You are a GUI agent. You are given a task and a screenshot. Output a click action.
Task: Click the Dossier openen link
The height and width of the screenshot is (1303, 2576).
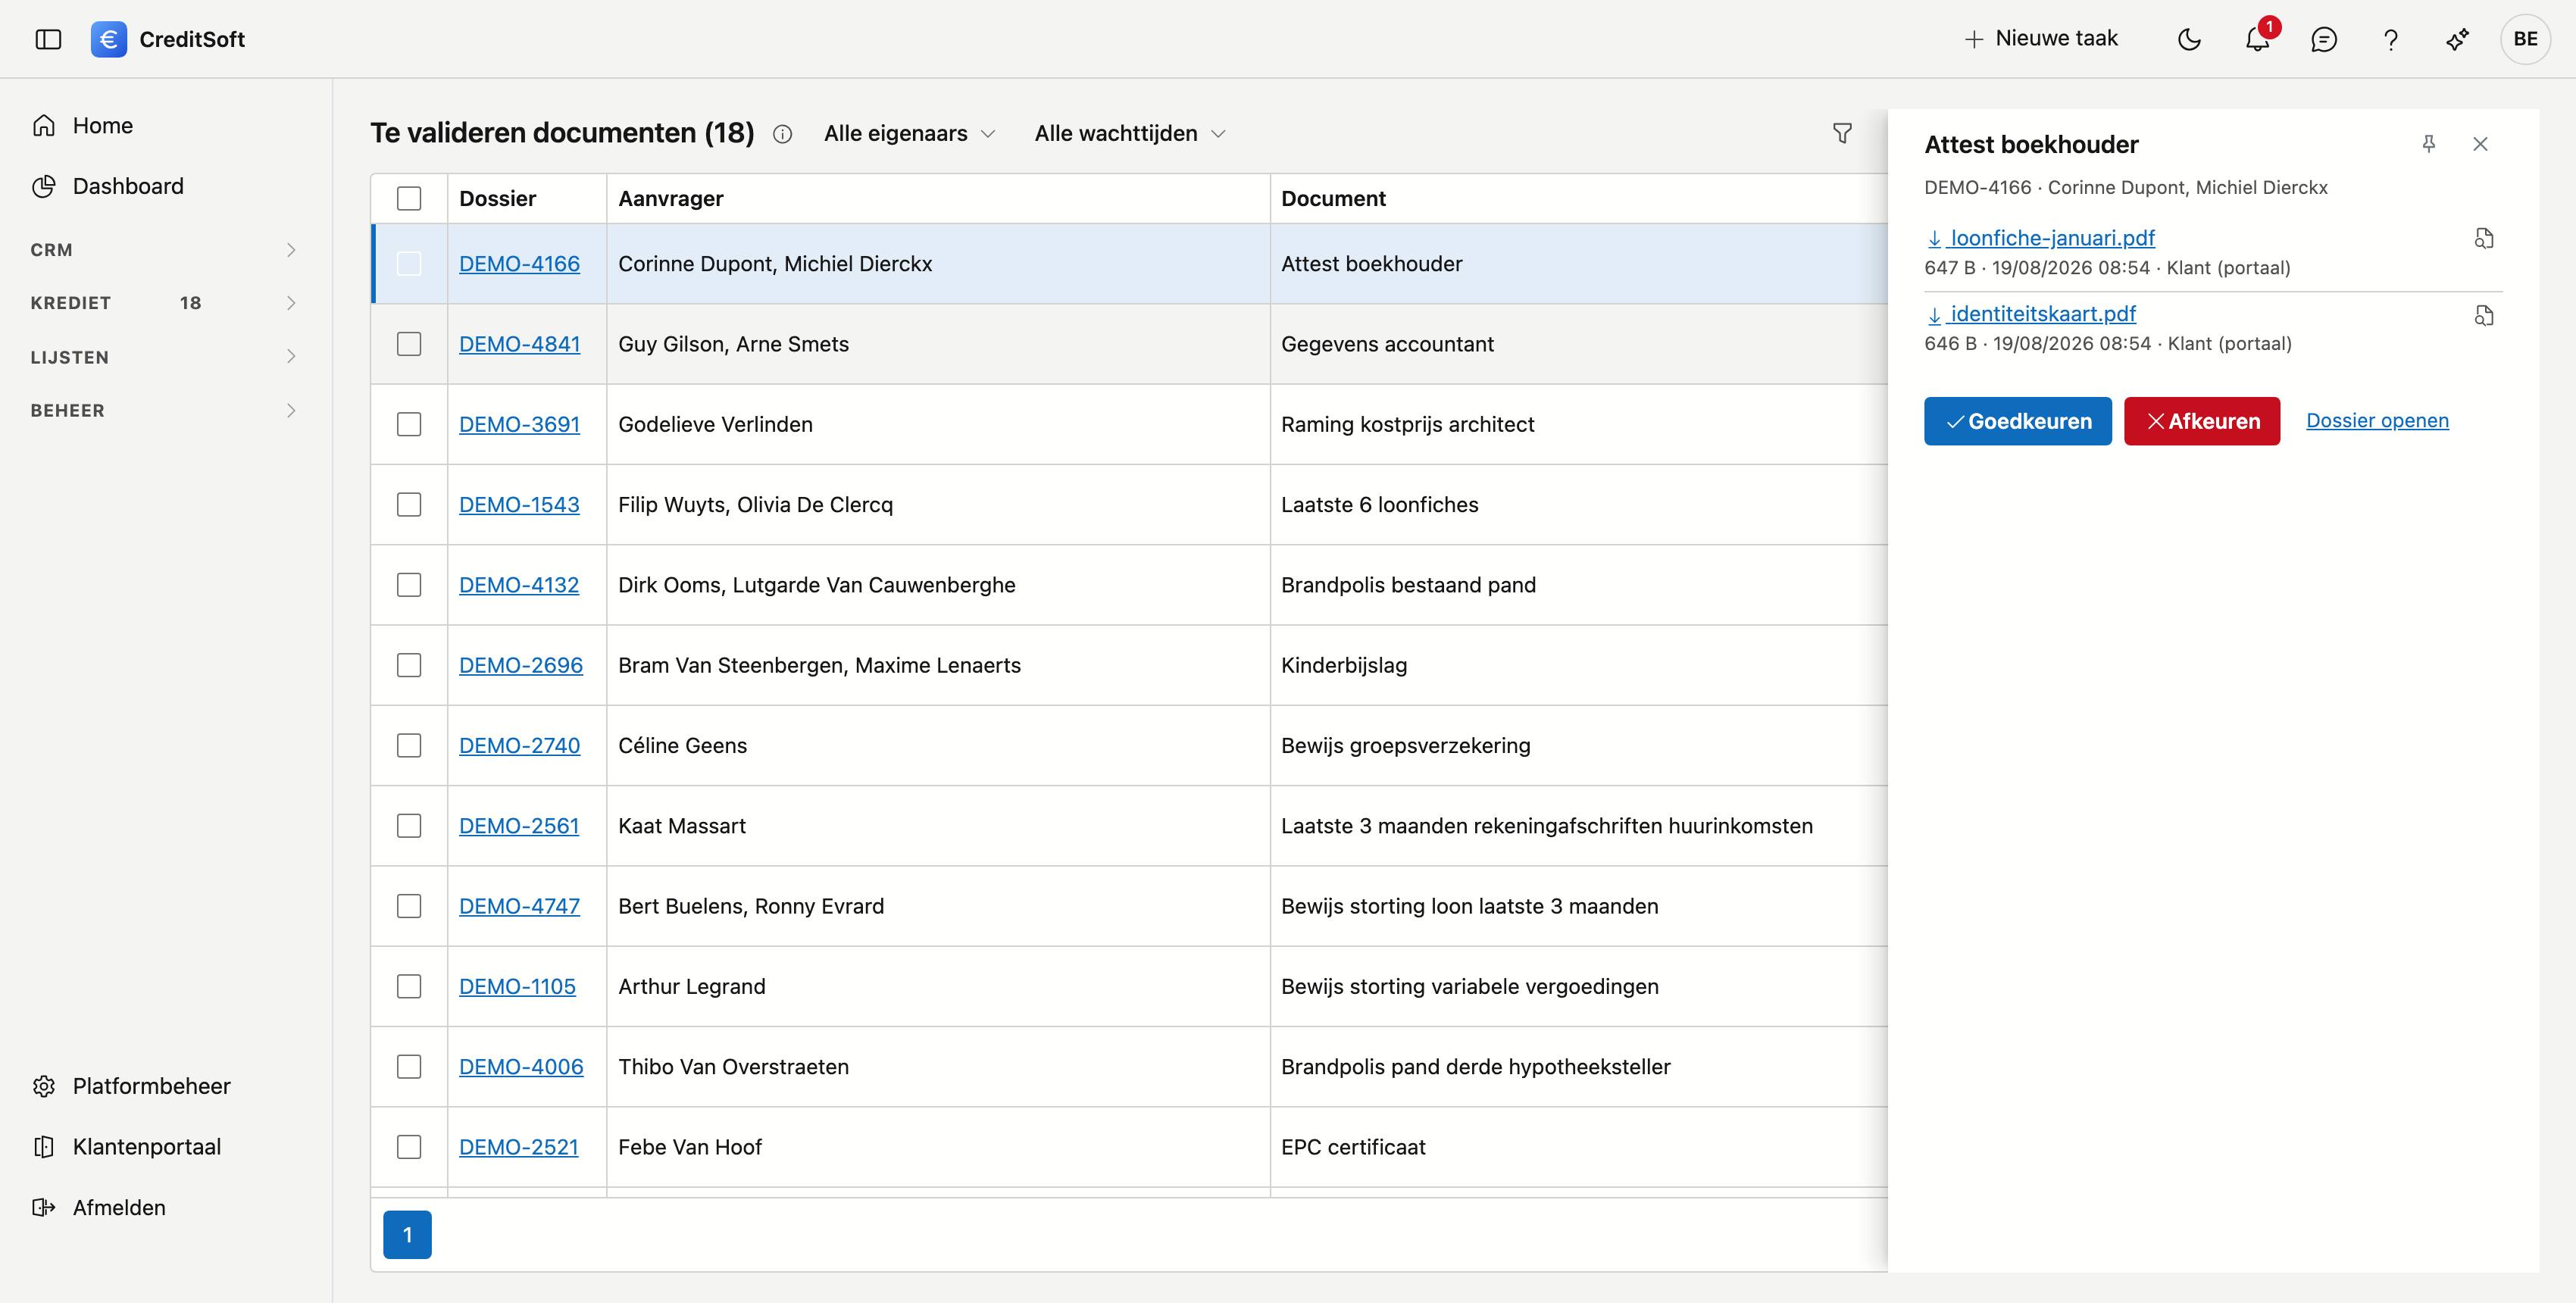pos(2377,421)
